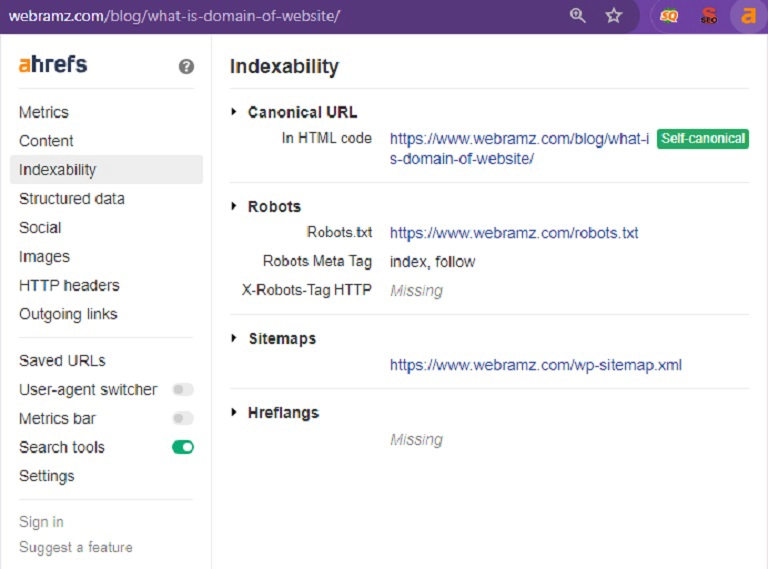
Task: Collapse the Sitemaps section arrow
Action: click(x=234, y=338)
